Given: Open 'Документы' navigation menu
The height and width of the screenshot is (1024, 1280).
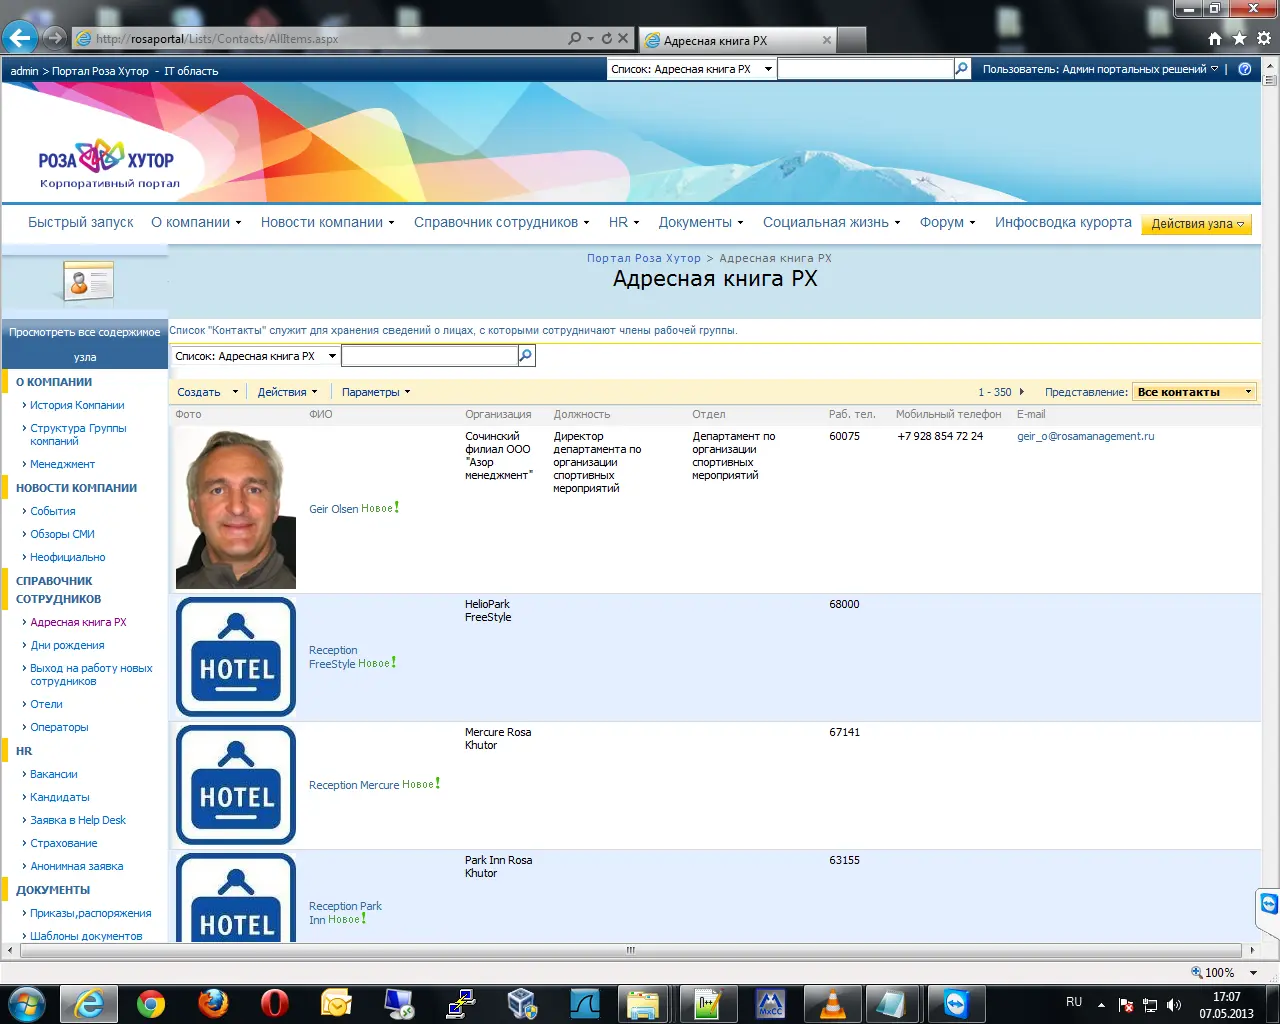Looking at the screenshot, I should 701,222.
